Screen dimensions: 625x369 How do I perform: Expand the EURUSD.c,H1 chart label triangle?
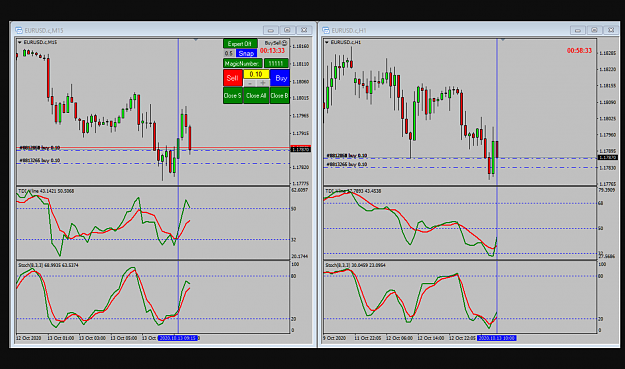point(327,42)
